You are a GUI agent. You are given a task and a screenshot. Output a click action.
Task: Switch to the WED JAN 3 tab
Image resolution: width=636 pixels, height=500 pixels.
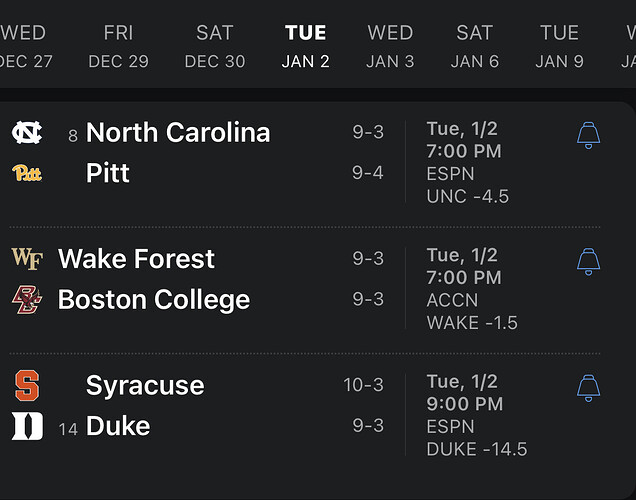click(x=390, y=46)
